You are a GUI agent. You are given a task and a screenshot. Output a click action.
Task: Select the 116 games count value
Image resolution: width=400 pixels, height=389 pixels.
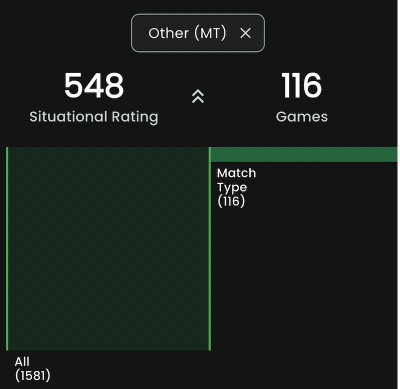click(x=302, y=86)
